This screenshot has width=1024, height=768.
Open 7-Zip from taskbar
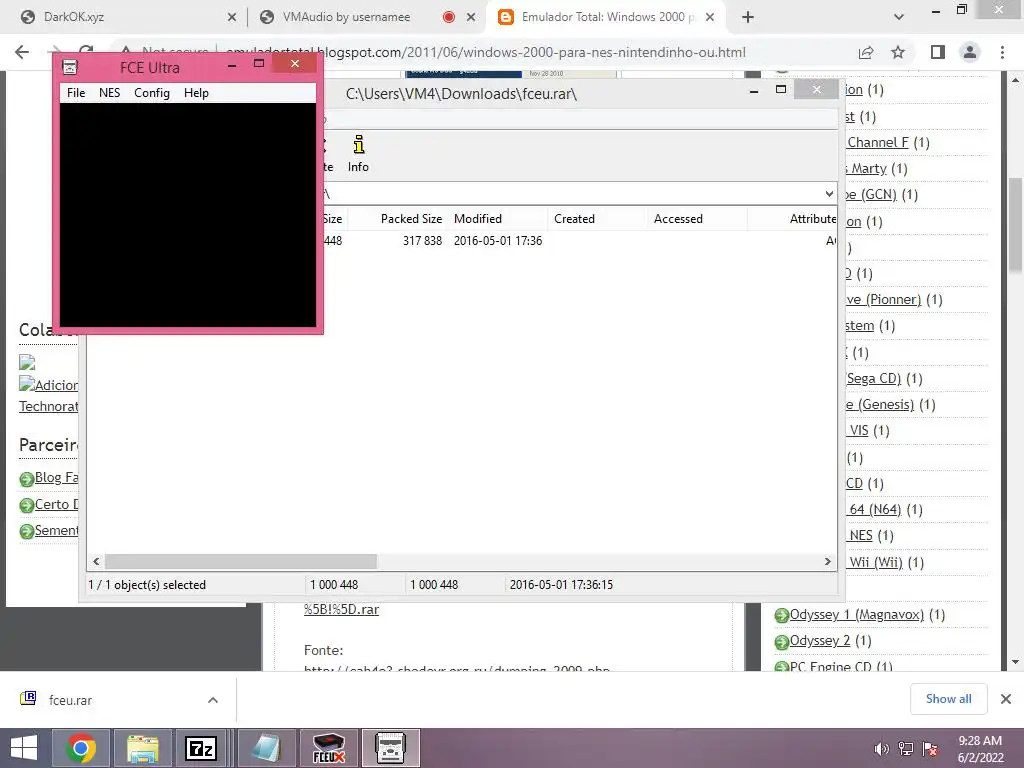[x=201, y=748]
